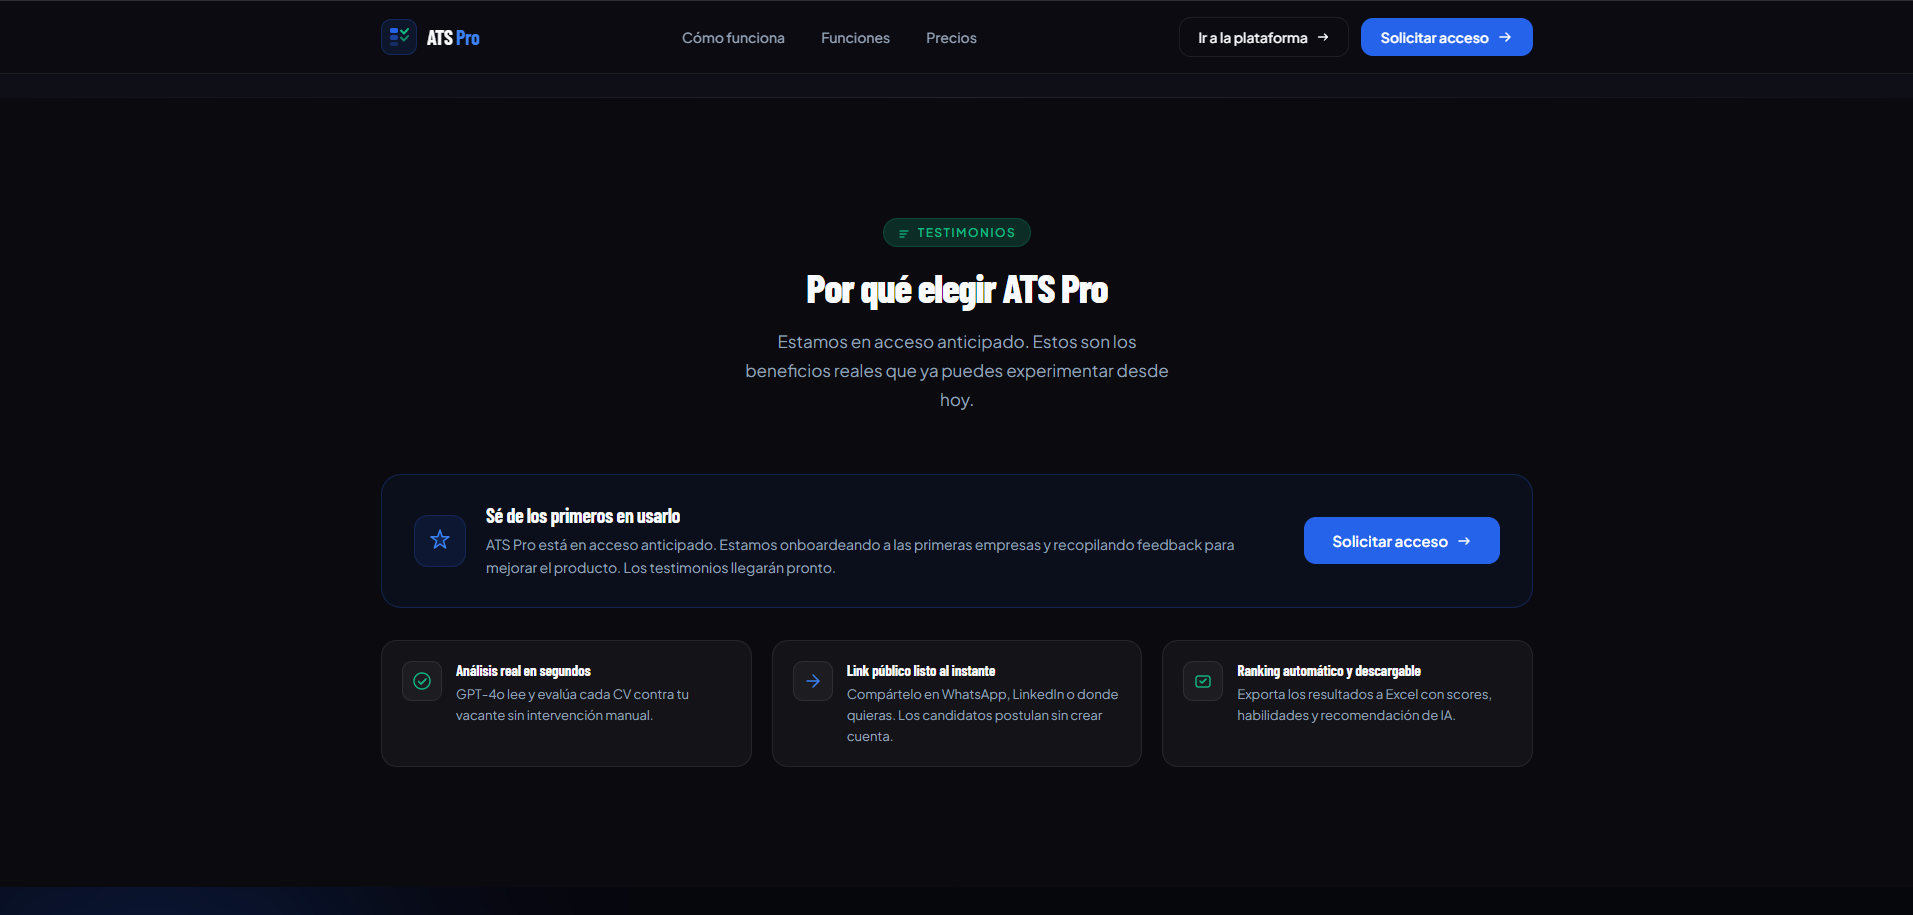Image resolution: width=1913 pixels, height=915 pixels.
Task: Click the star icon in early access card
Action: click(440, 541)
